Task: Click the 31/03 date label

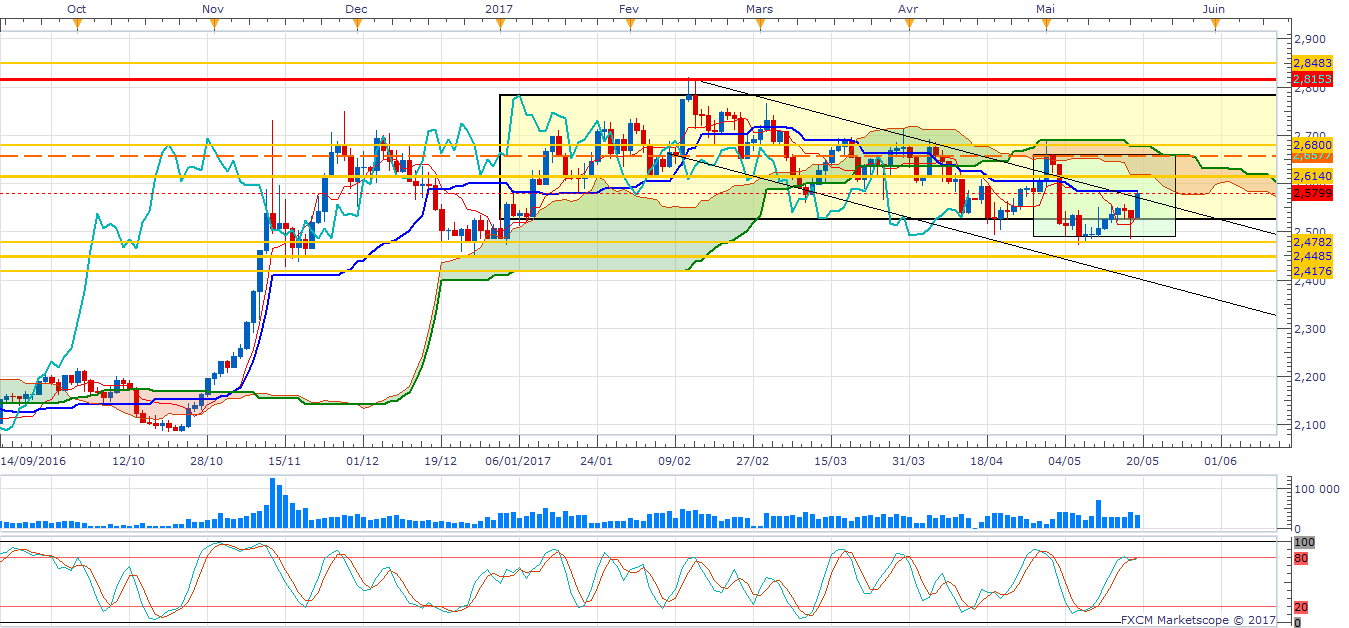Action: (909, 462)
